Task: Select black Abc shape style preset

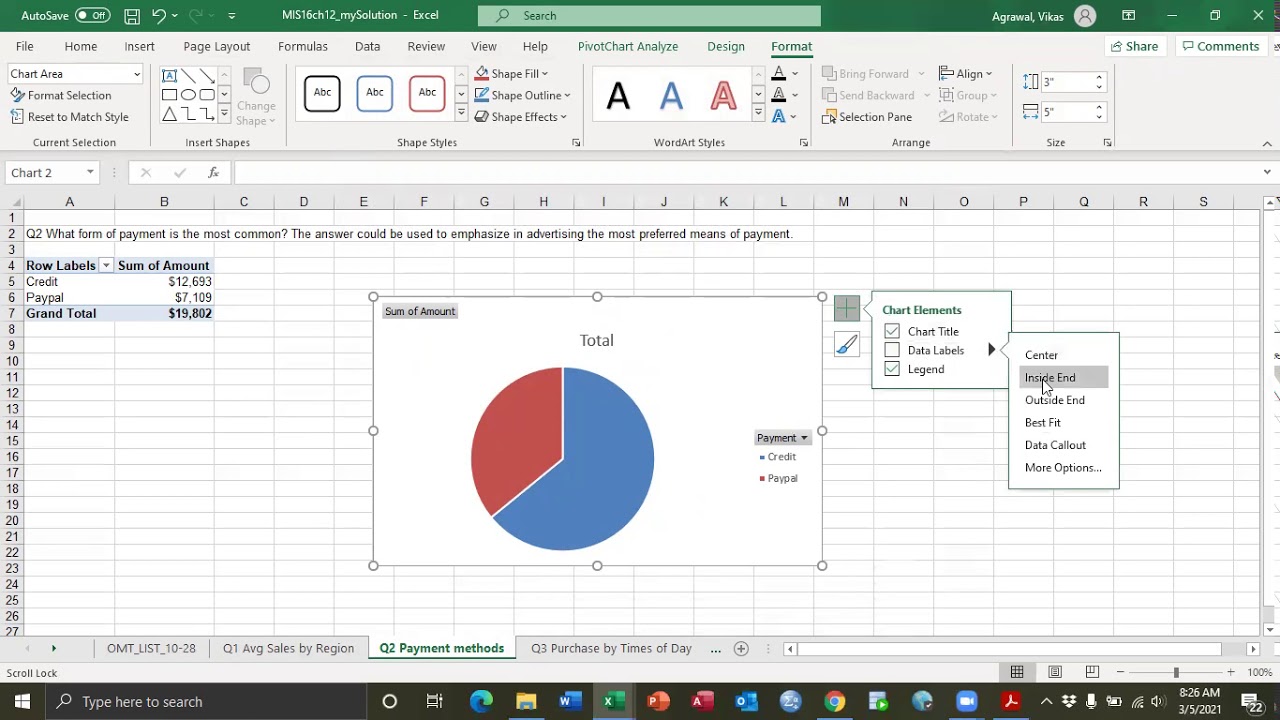Action: pos(322,93)
